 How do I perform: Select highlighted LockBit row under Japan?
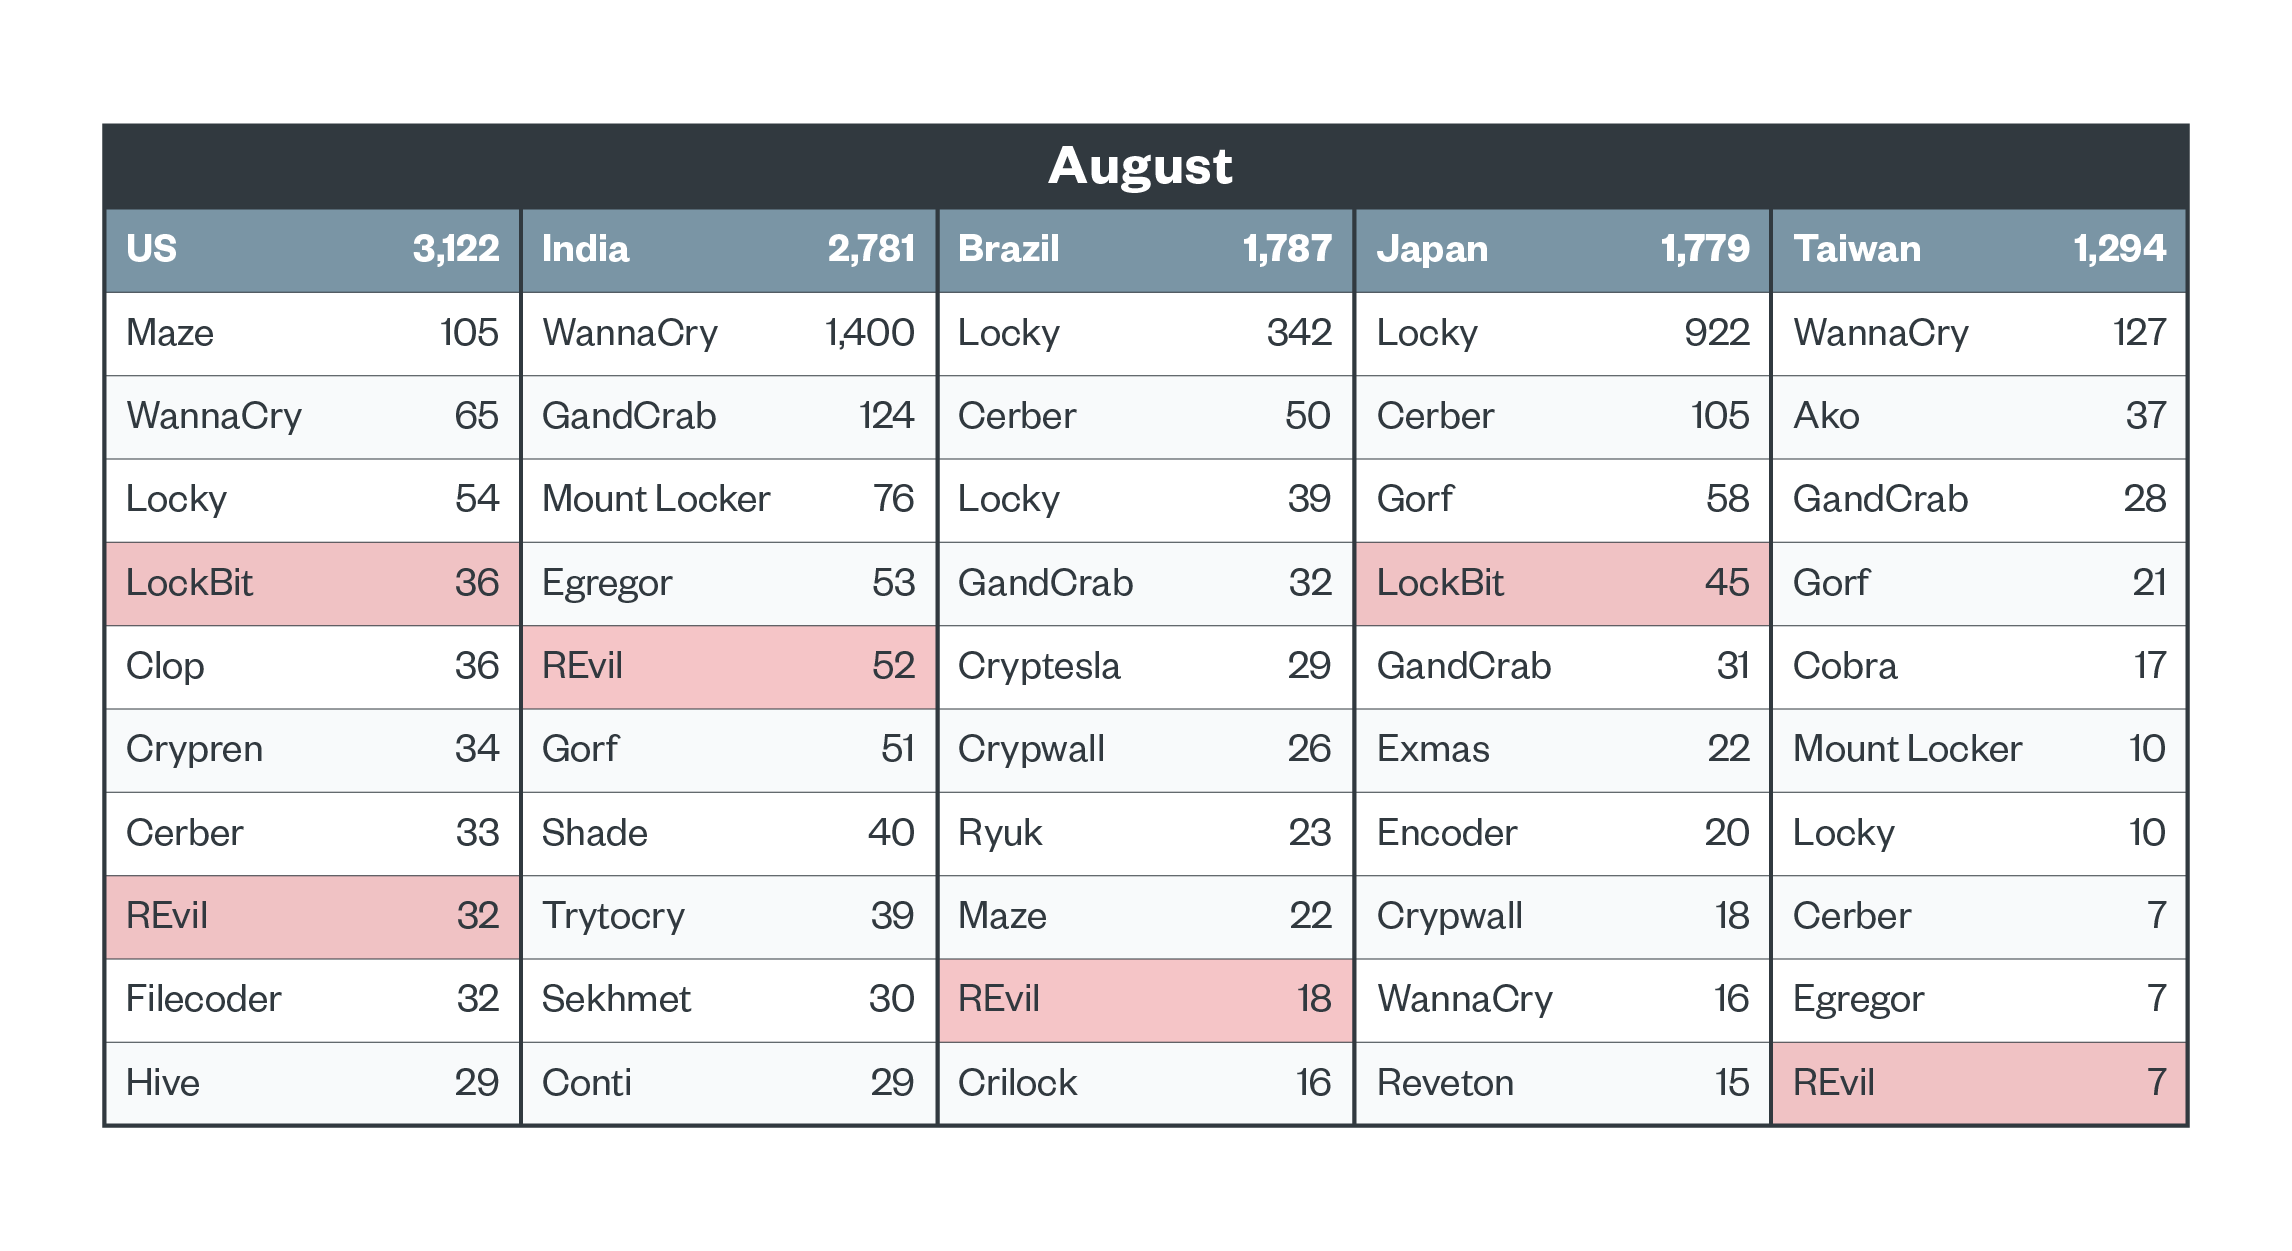1562,583
